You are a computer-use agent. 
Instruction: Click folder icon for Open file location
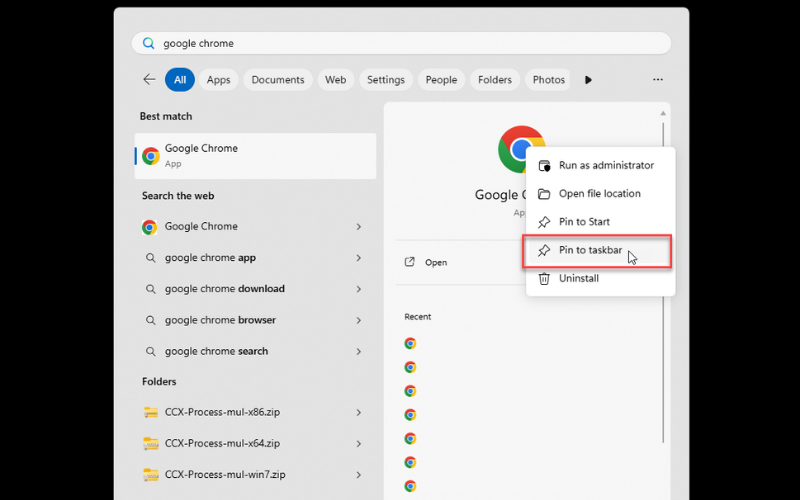544,194
